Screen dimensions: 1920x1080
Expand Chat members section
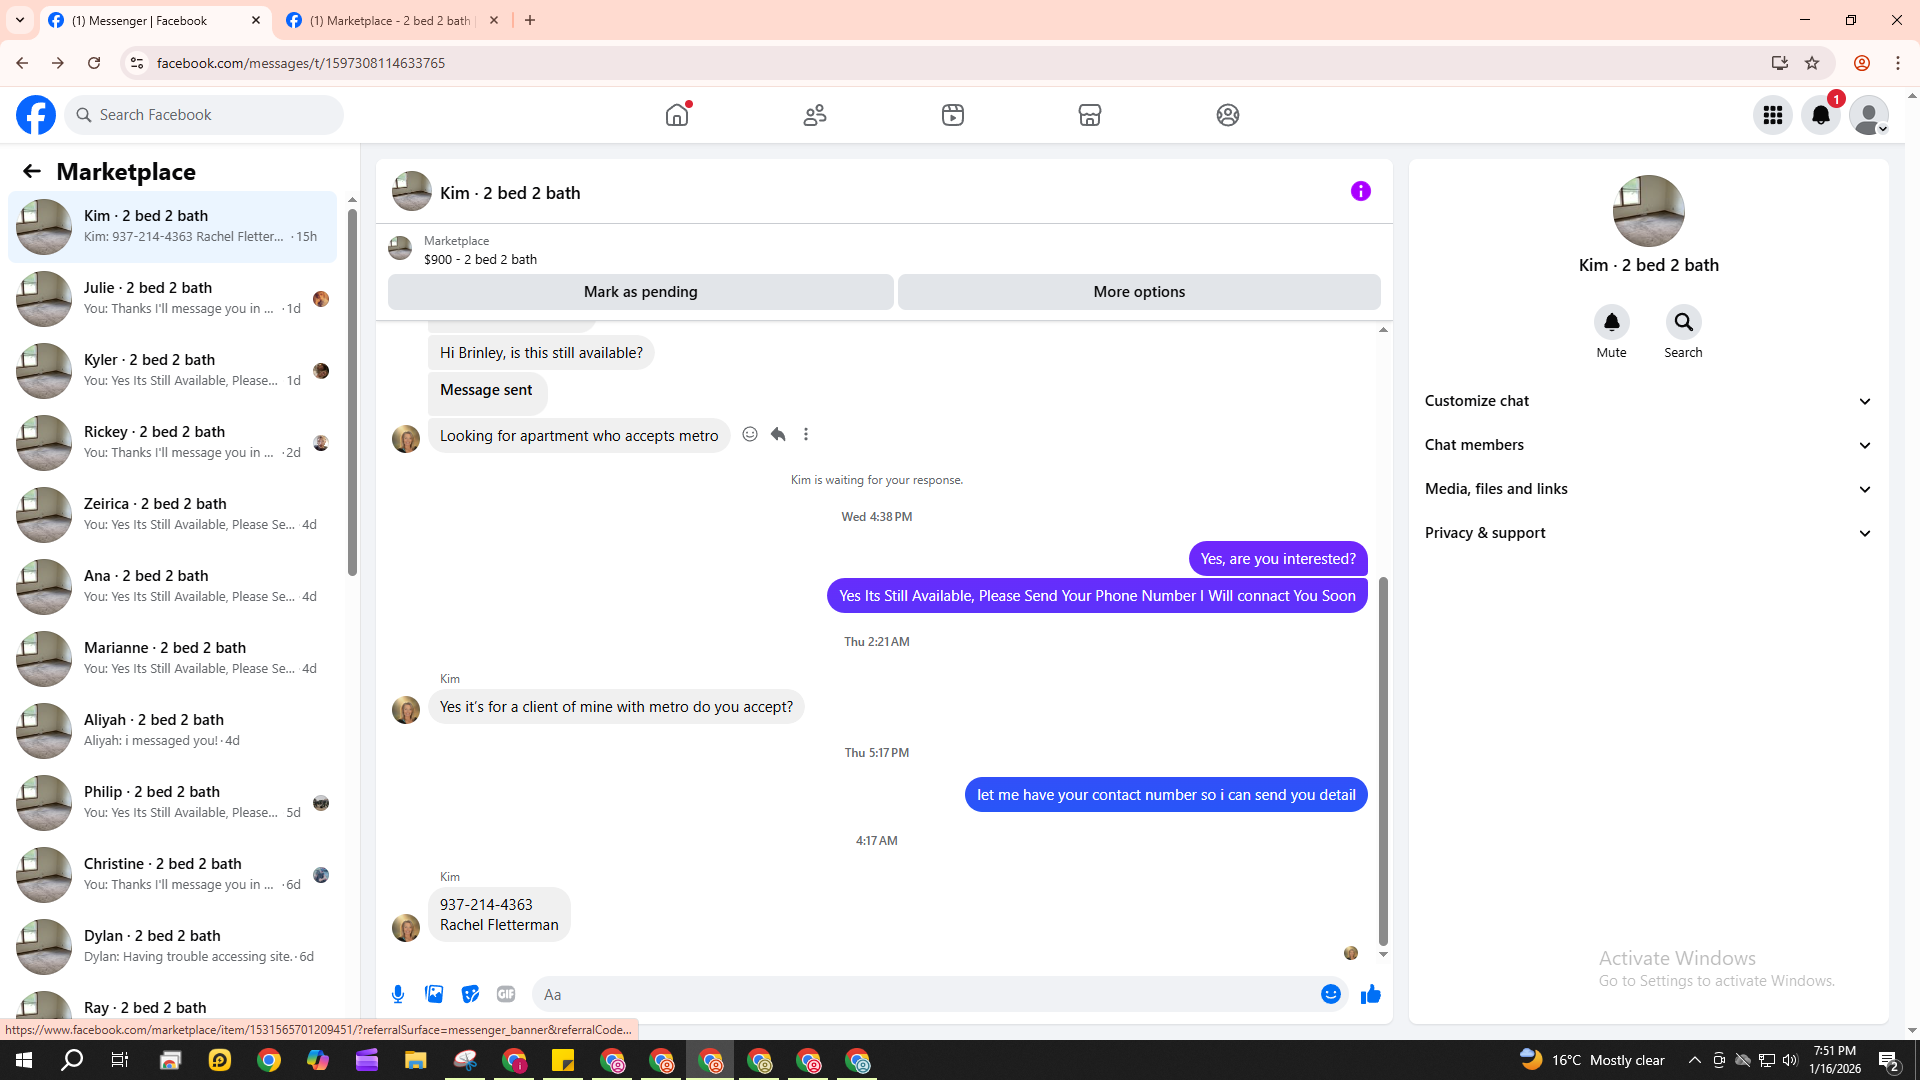coord(1648,445)
